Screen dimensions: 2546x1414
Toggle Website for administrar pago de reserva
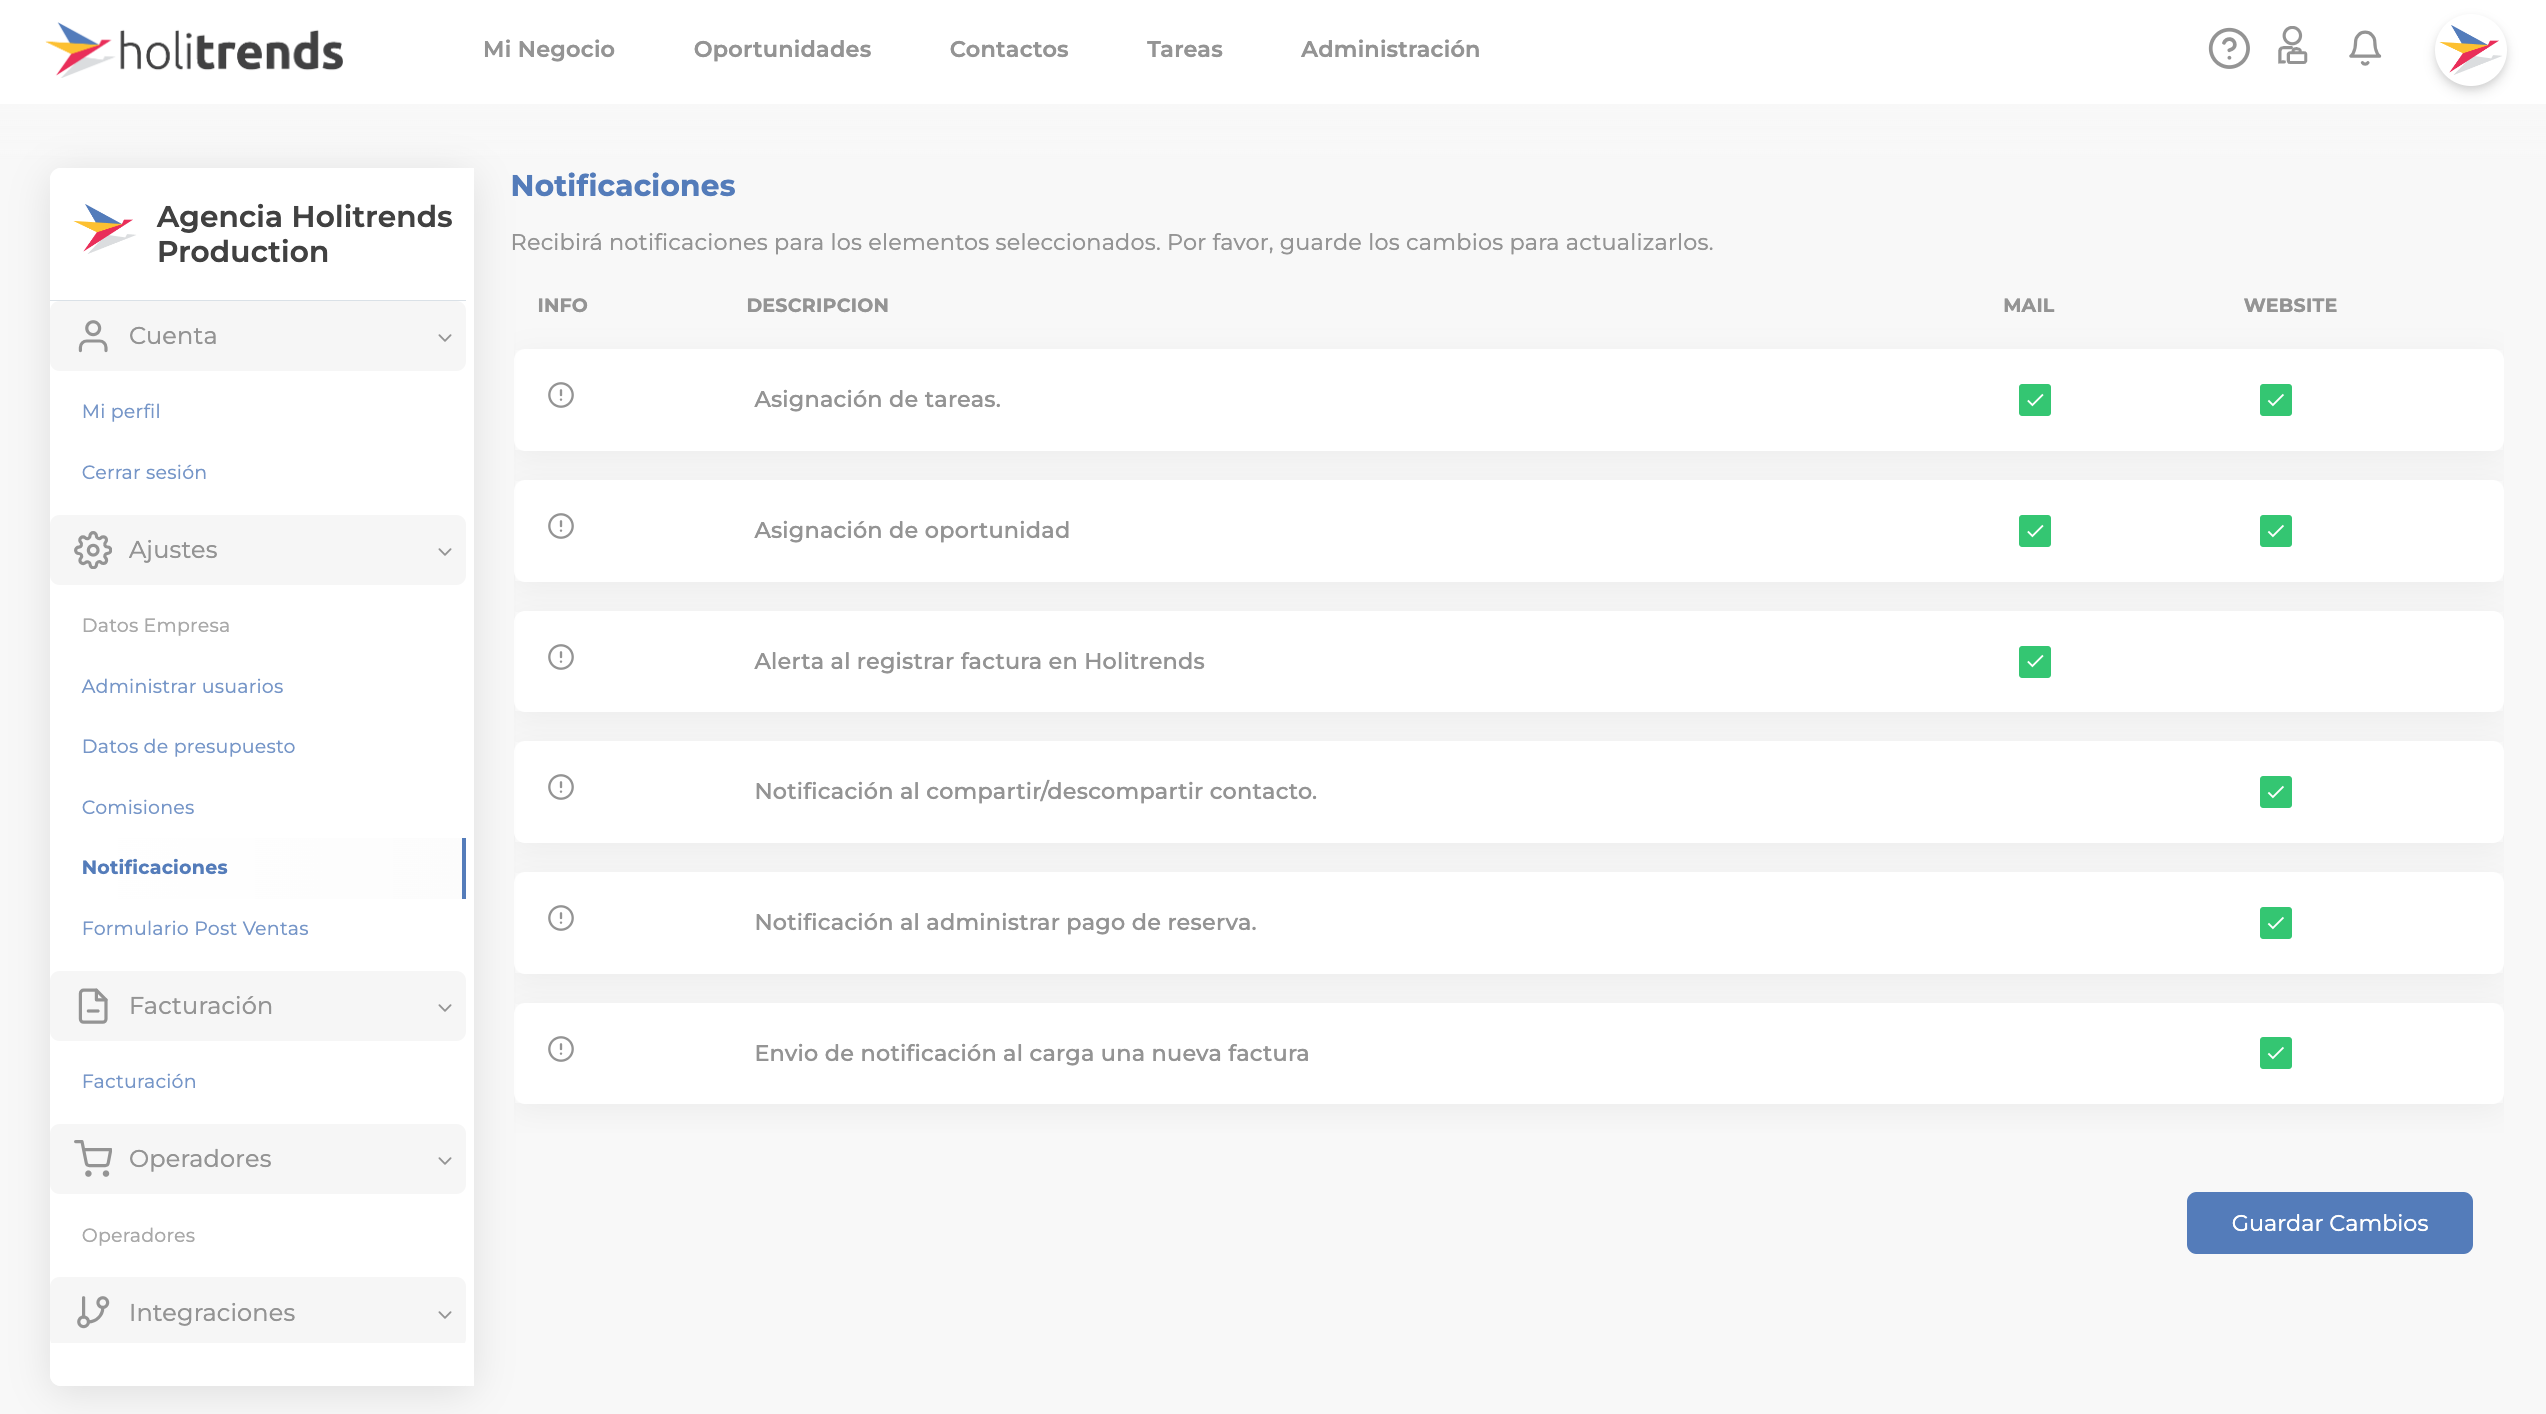click(2276, 923)
